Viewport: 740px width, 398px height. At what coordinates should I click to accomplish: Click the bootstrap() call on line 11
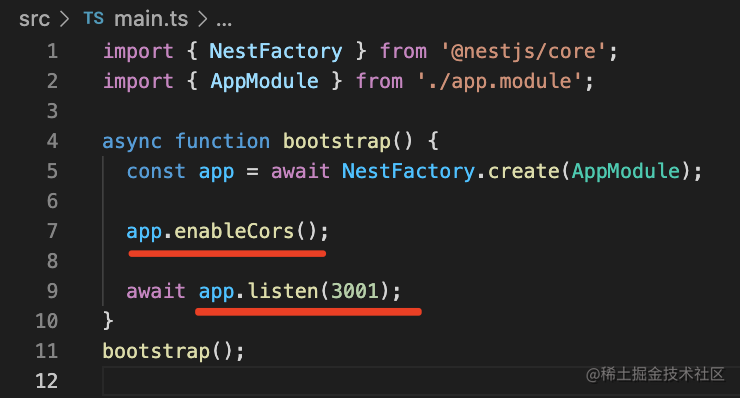click(x=173, y=351)
